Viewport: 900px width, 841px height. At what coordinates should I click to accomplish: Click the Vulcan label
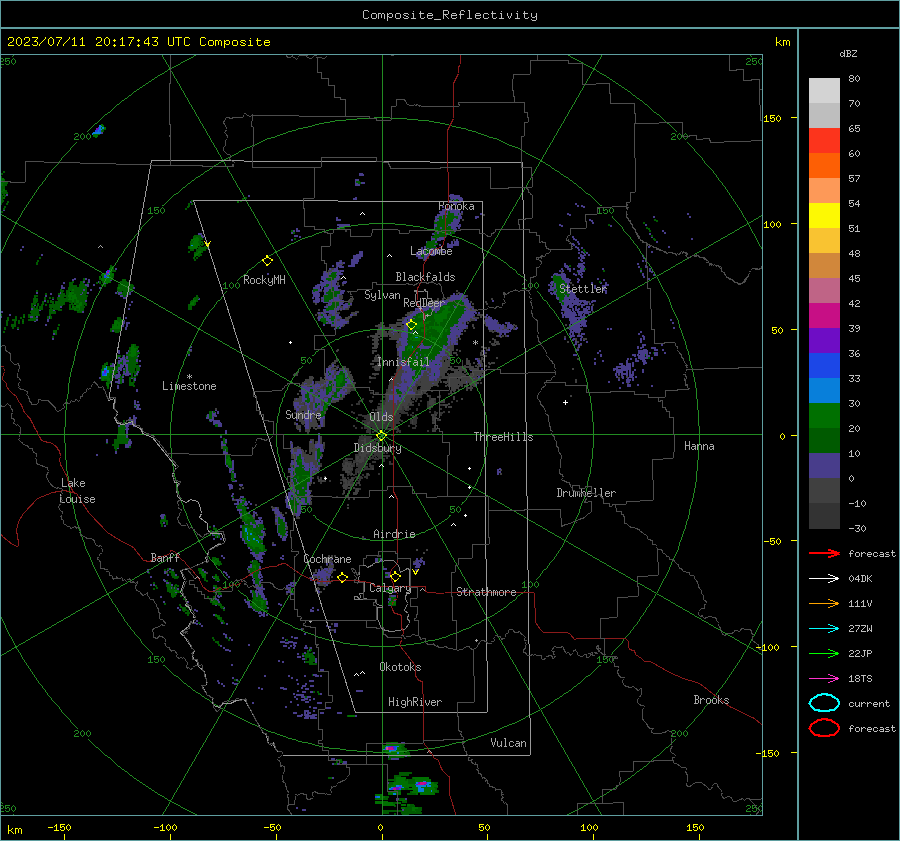click(x=509, y=743)
